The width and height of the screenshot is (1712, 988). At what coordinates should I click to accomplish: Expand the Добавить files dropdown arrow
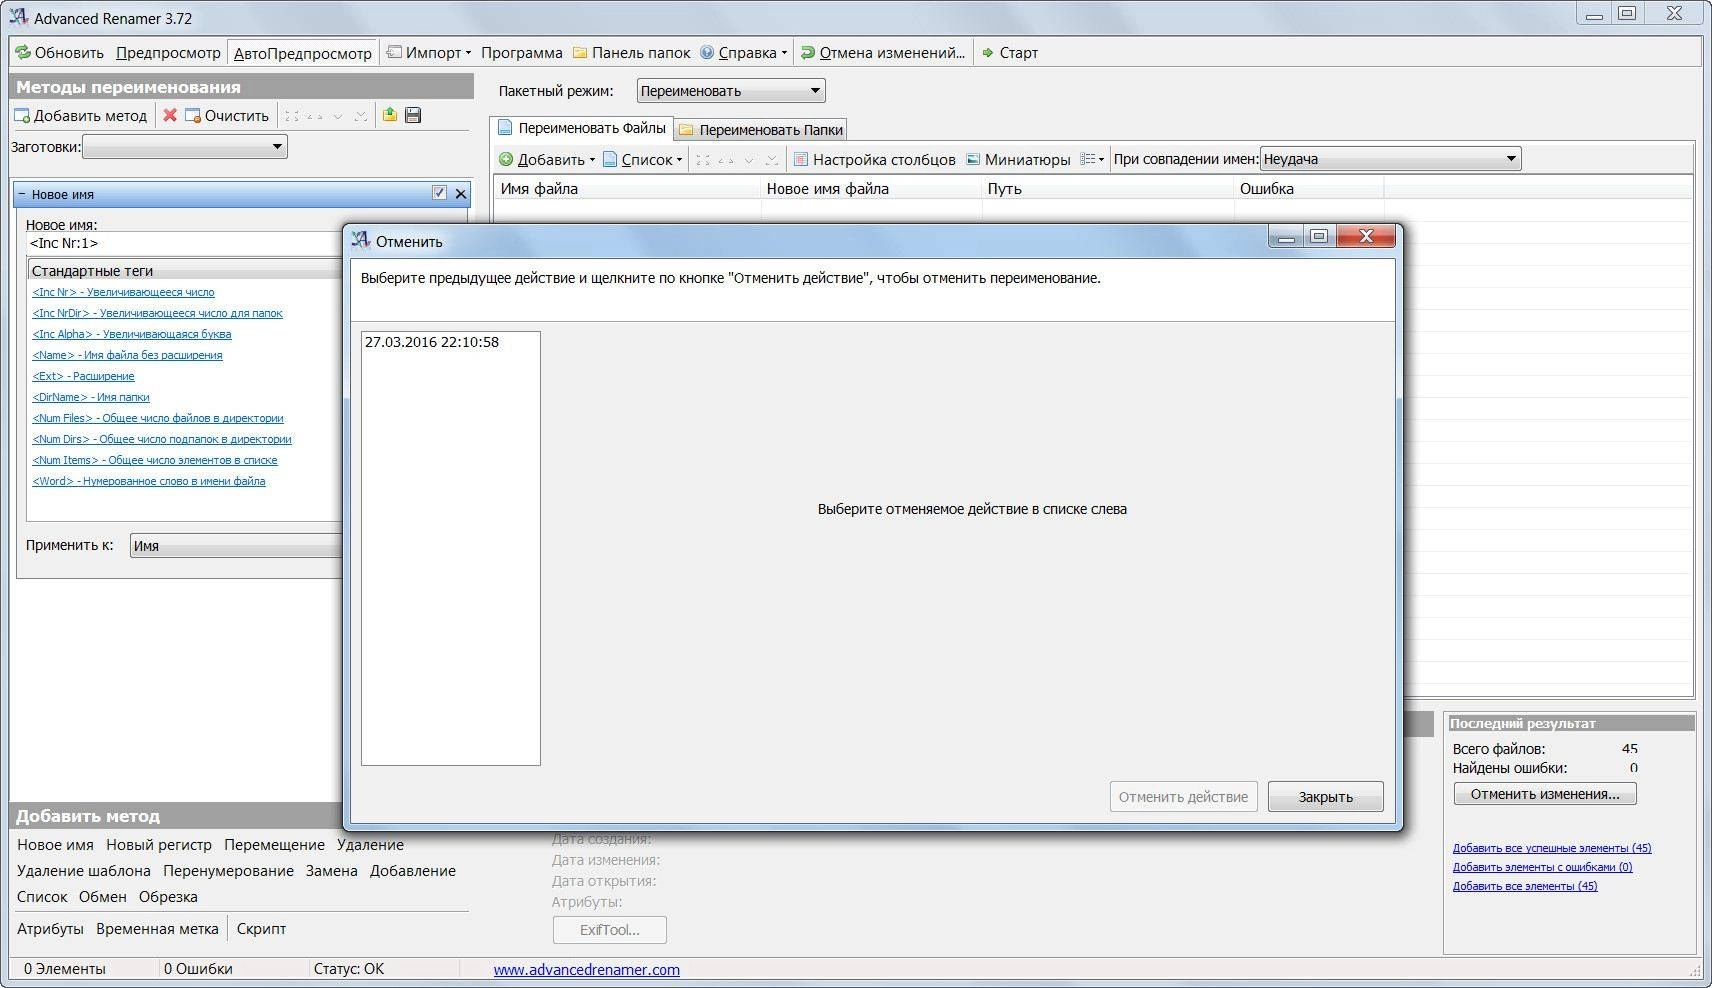click(x=592, y=160)
